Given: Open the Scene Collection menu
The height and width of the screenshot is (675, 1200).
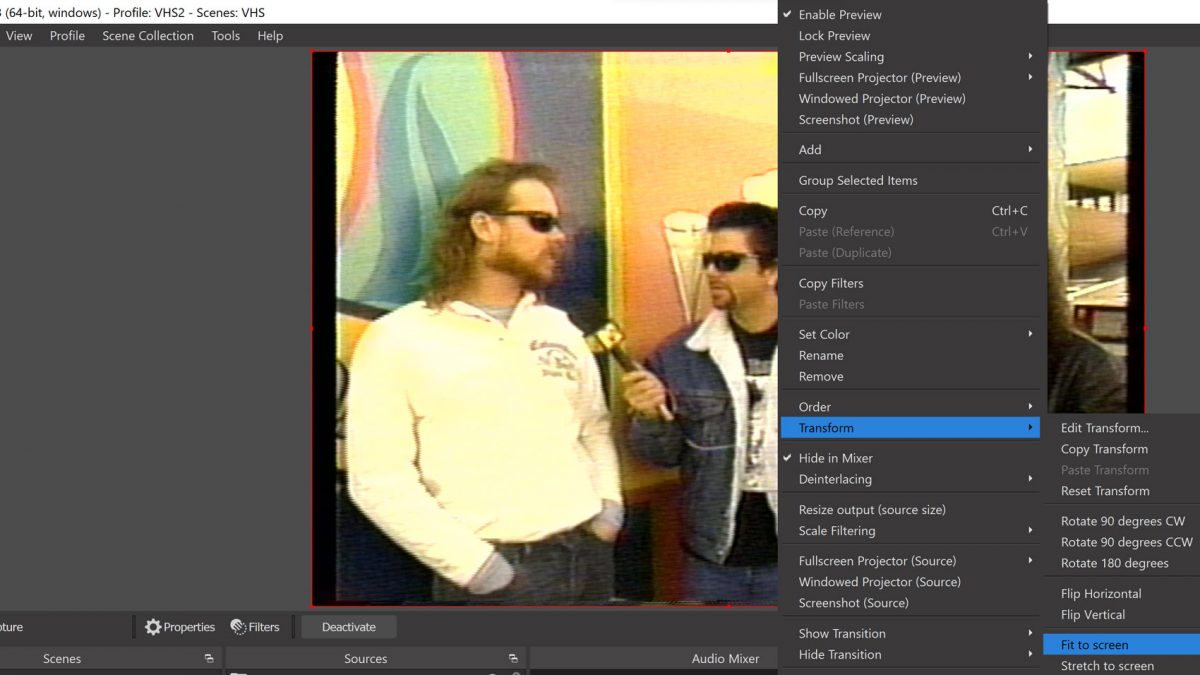Looking at the screenshot, I should click(148, 36).
